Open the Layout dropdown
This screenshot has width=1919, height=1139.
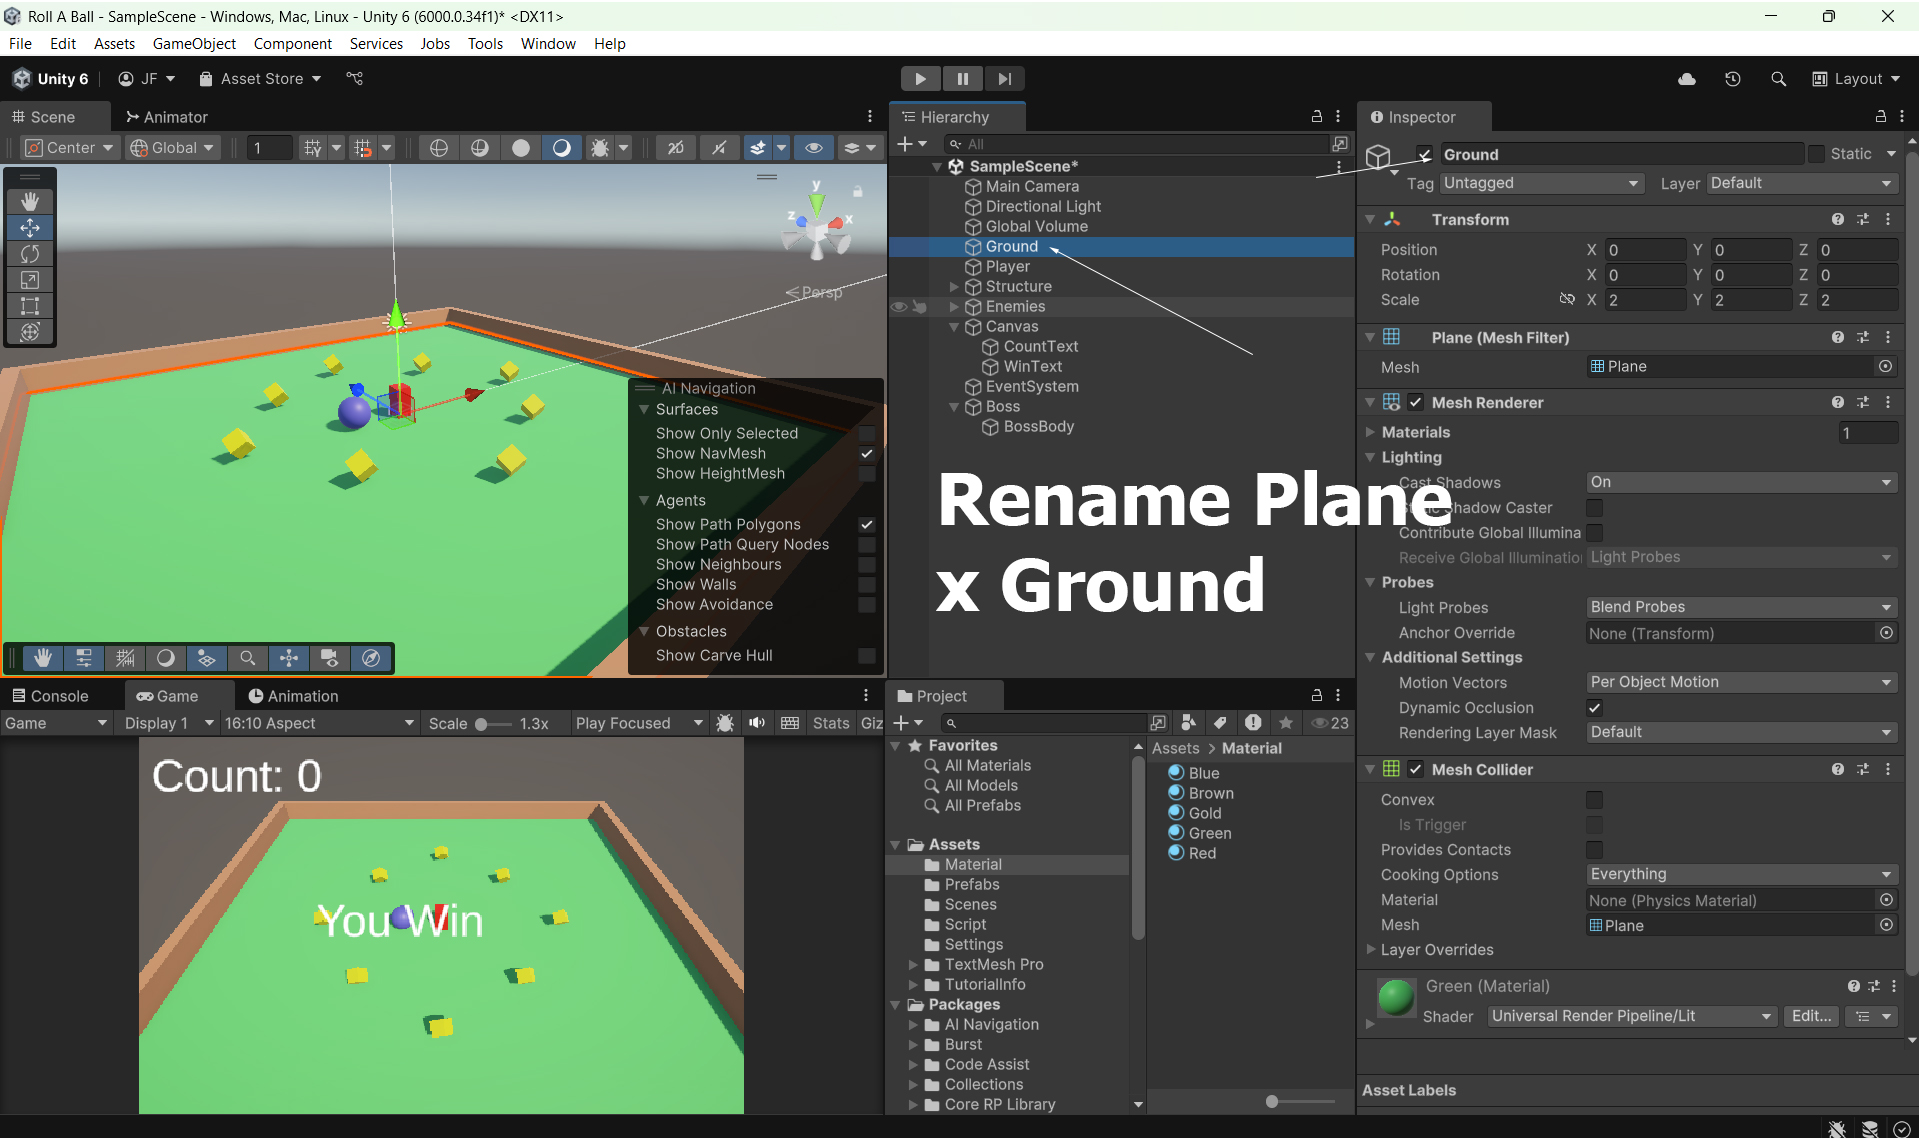pos(1856,79)
